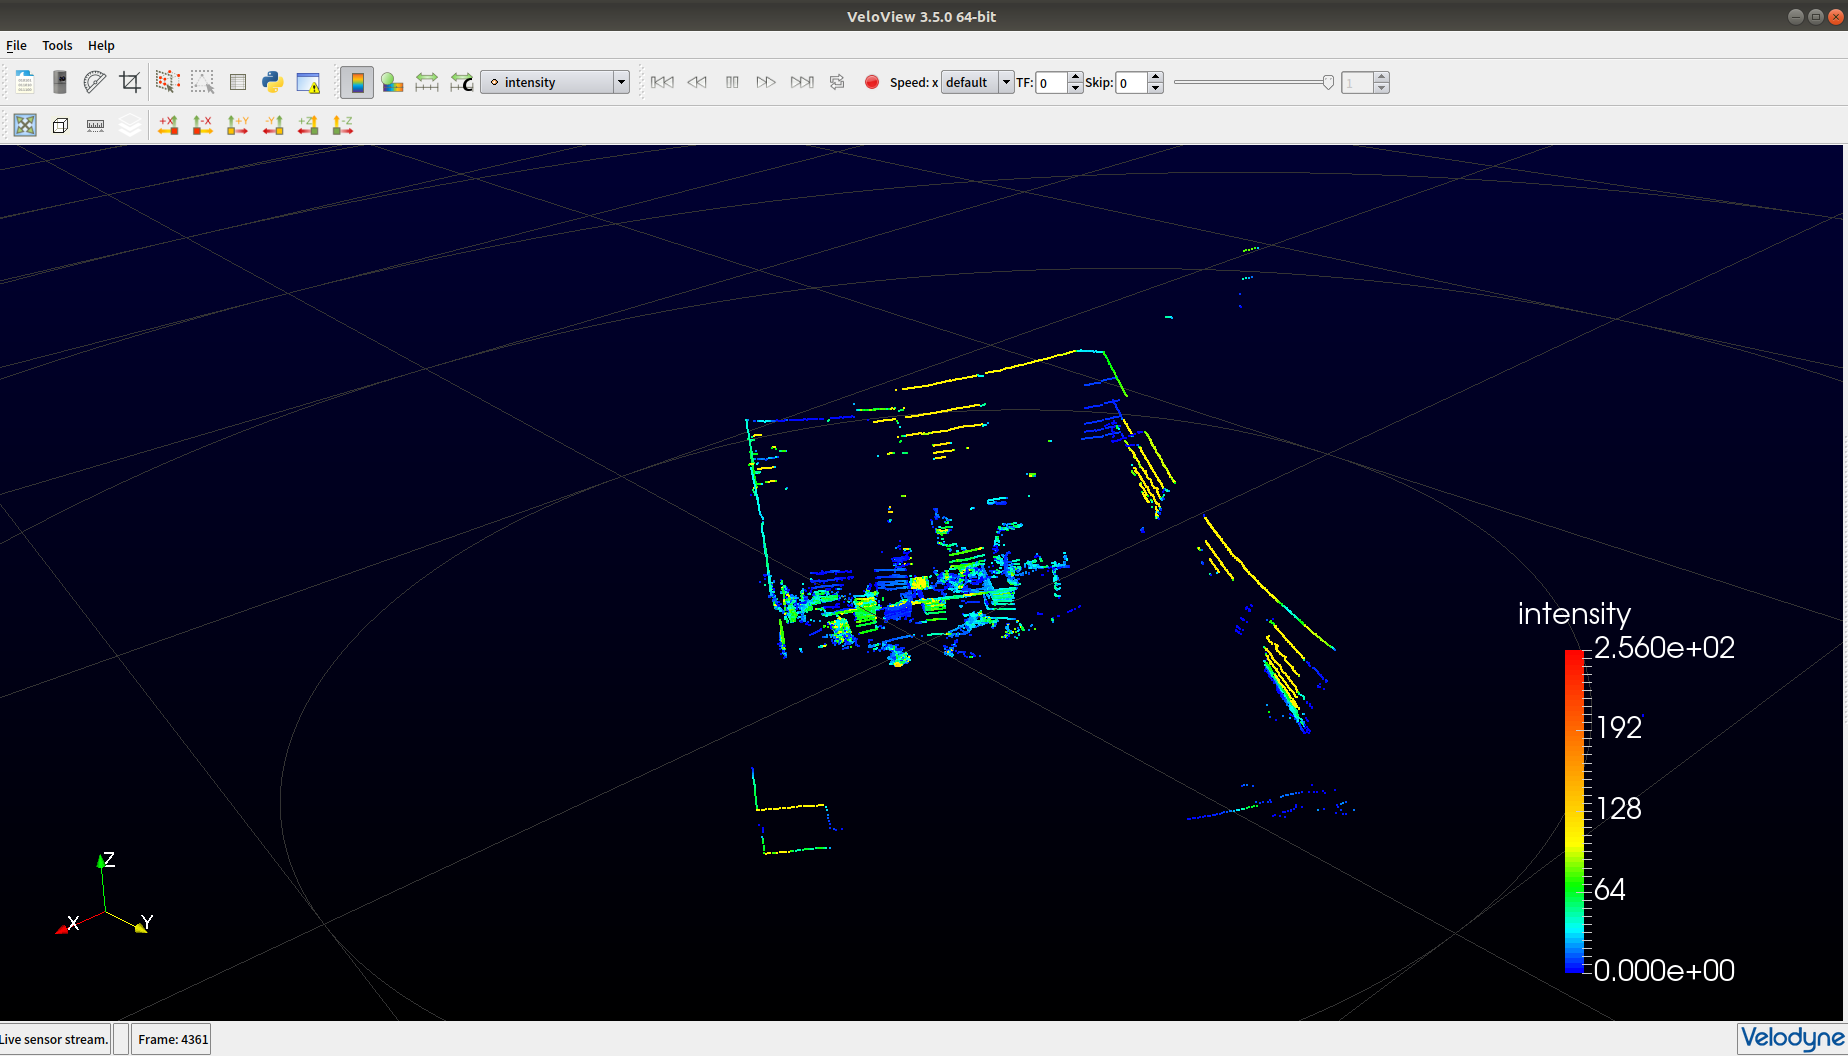1848x1056 pixels.
Task: Go to the last frame
Action: [802, 82]
